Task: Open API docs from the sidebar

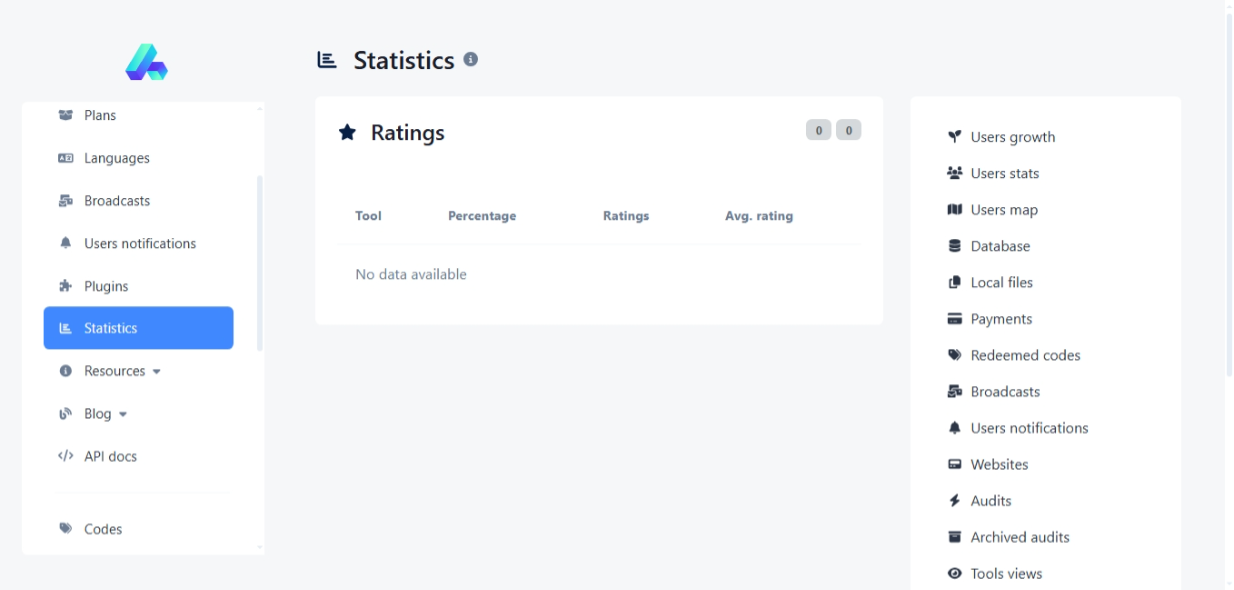Action: pyautogui.click(x=110, y=456)
